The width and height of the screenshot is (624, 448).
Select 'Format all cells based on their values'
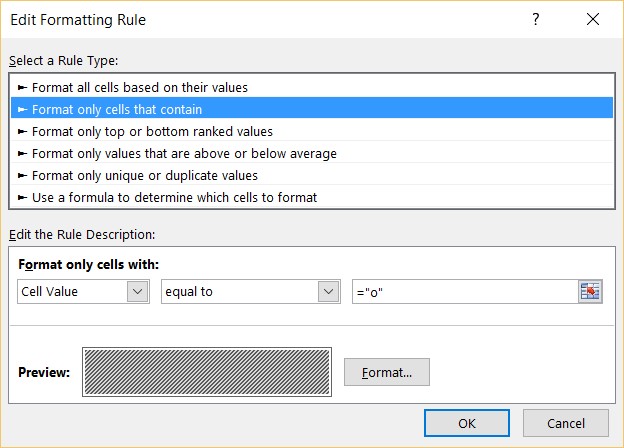click(140, 87)
